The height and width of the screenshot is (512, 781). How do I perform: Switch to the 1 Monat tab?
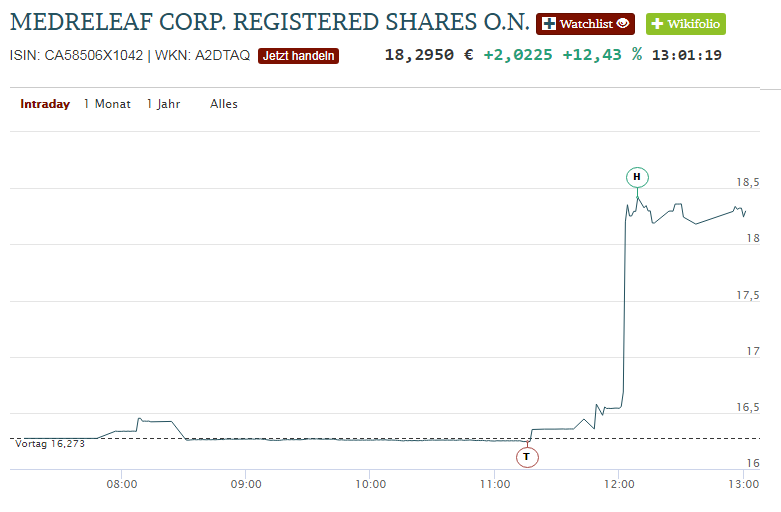[x=107, y=104]
